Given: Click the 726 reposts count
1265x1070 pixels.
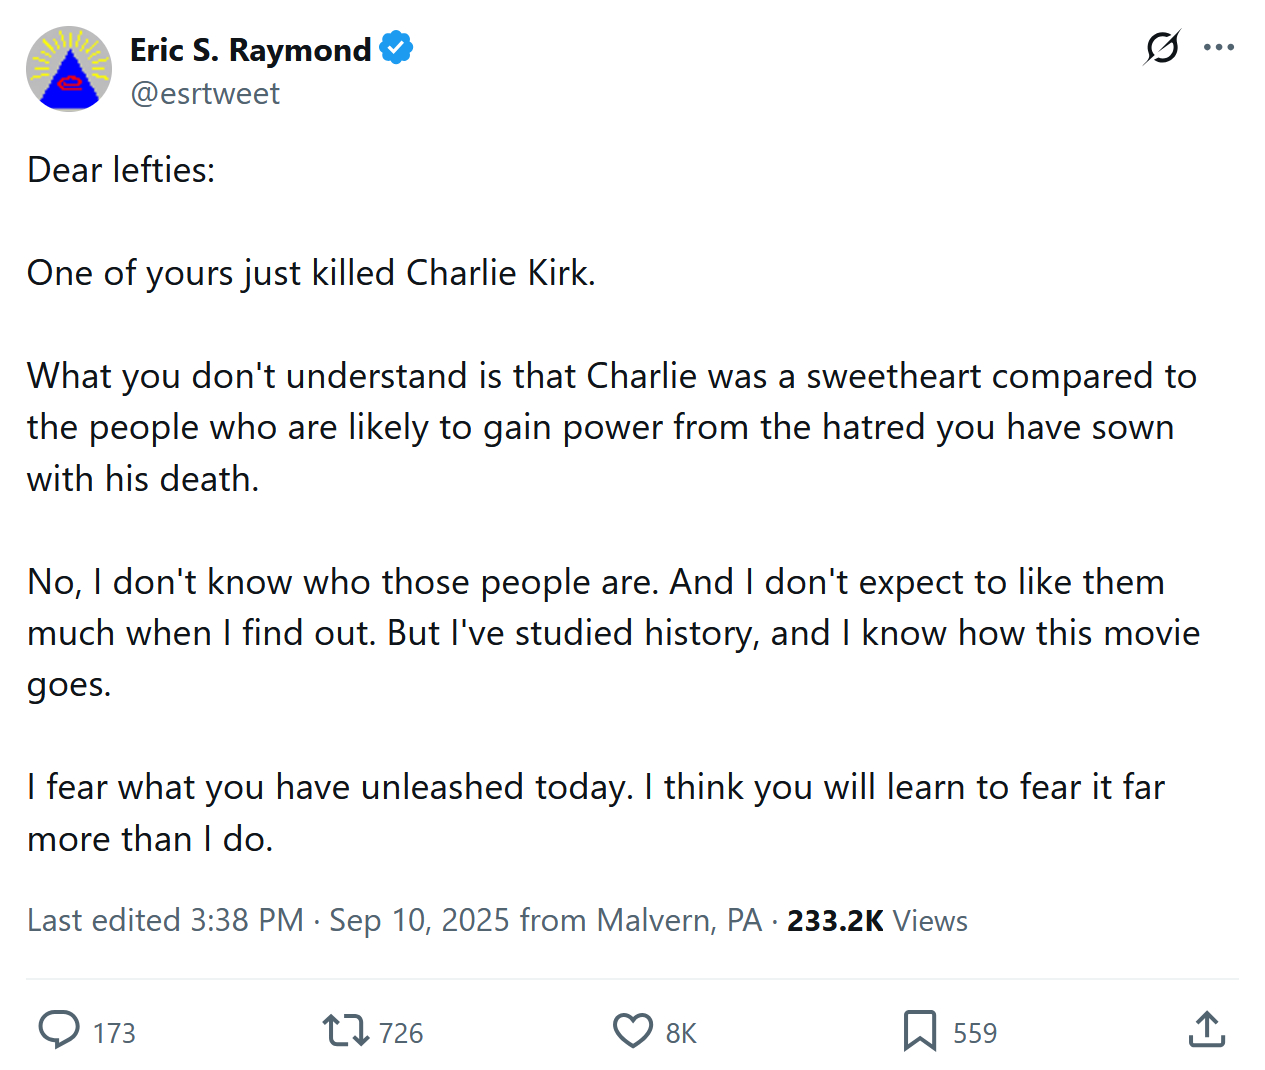Looking at the screenshot, I should click(401, 1033).
